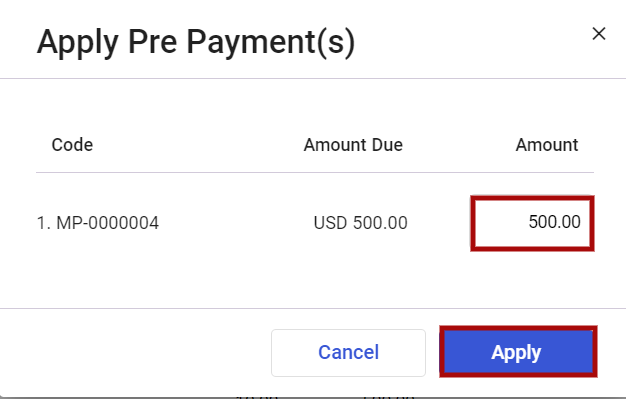Cancel applying the prepayment

[x=348, y=353]
